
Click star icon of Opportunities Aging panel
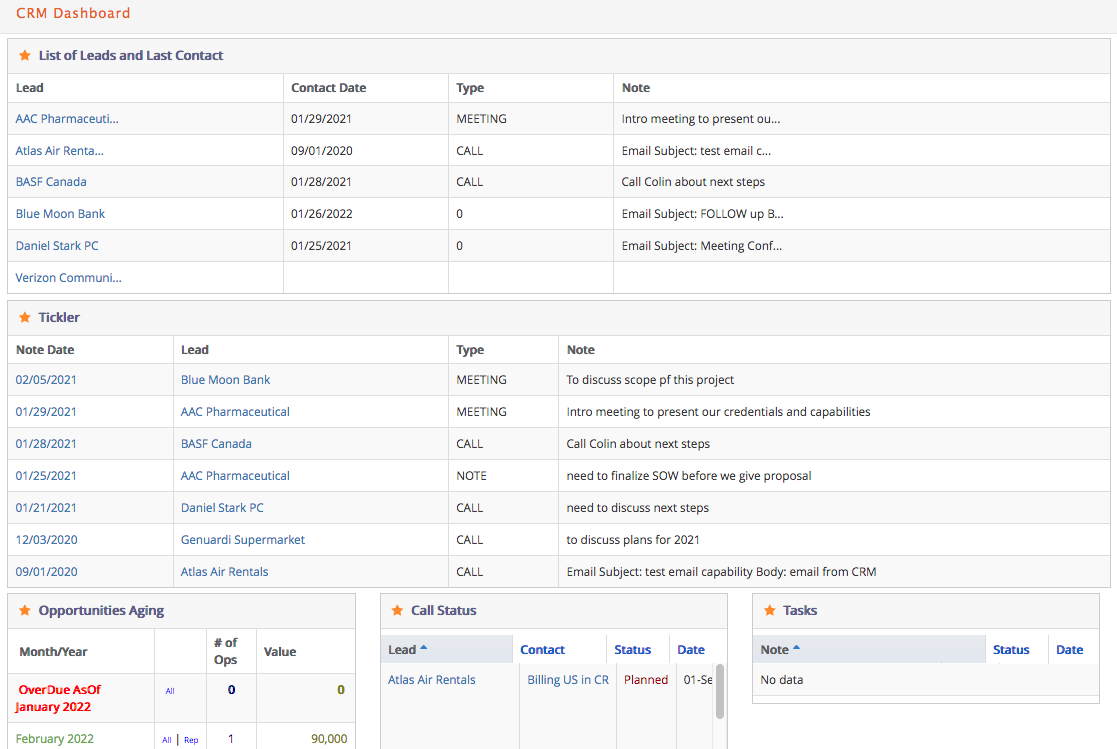(25, 611)
